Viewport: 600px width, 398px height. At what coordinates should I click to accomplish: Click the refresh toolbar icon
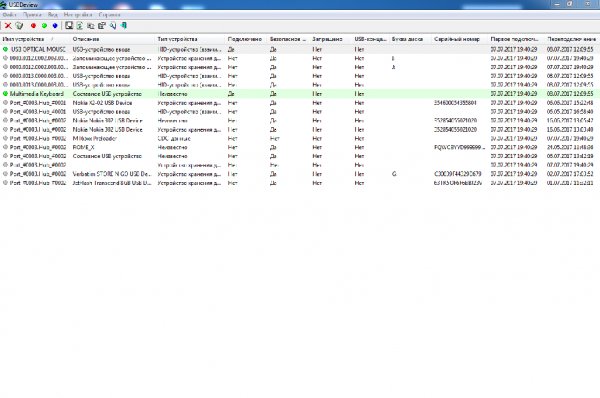[80, 26]
